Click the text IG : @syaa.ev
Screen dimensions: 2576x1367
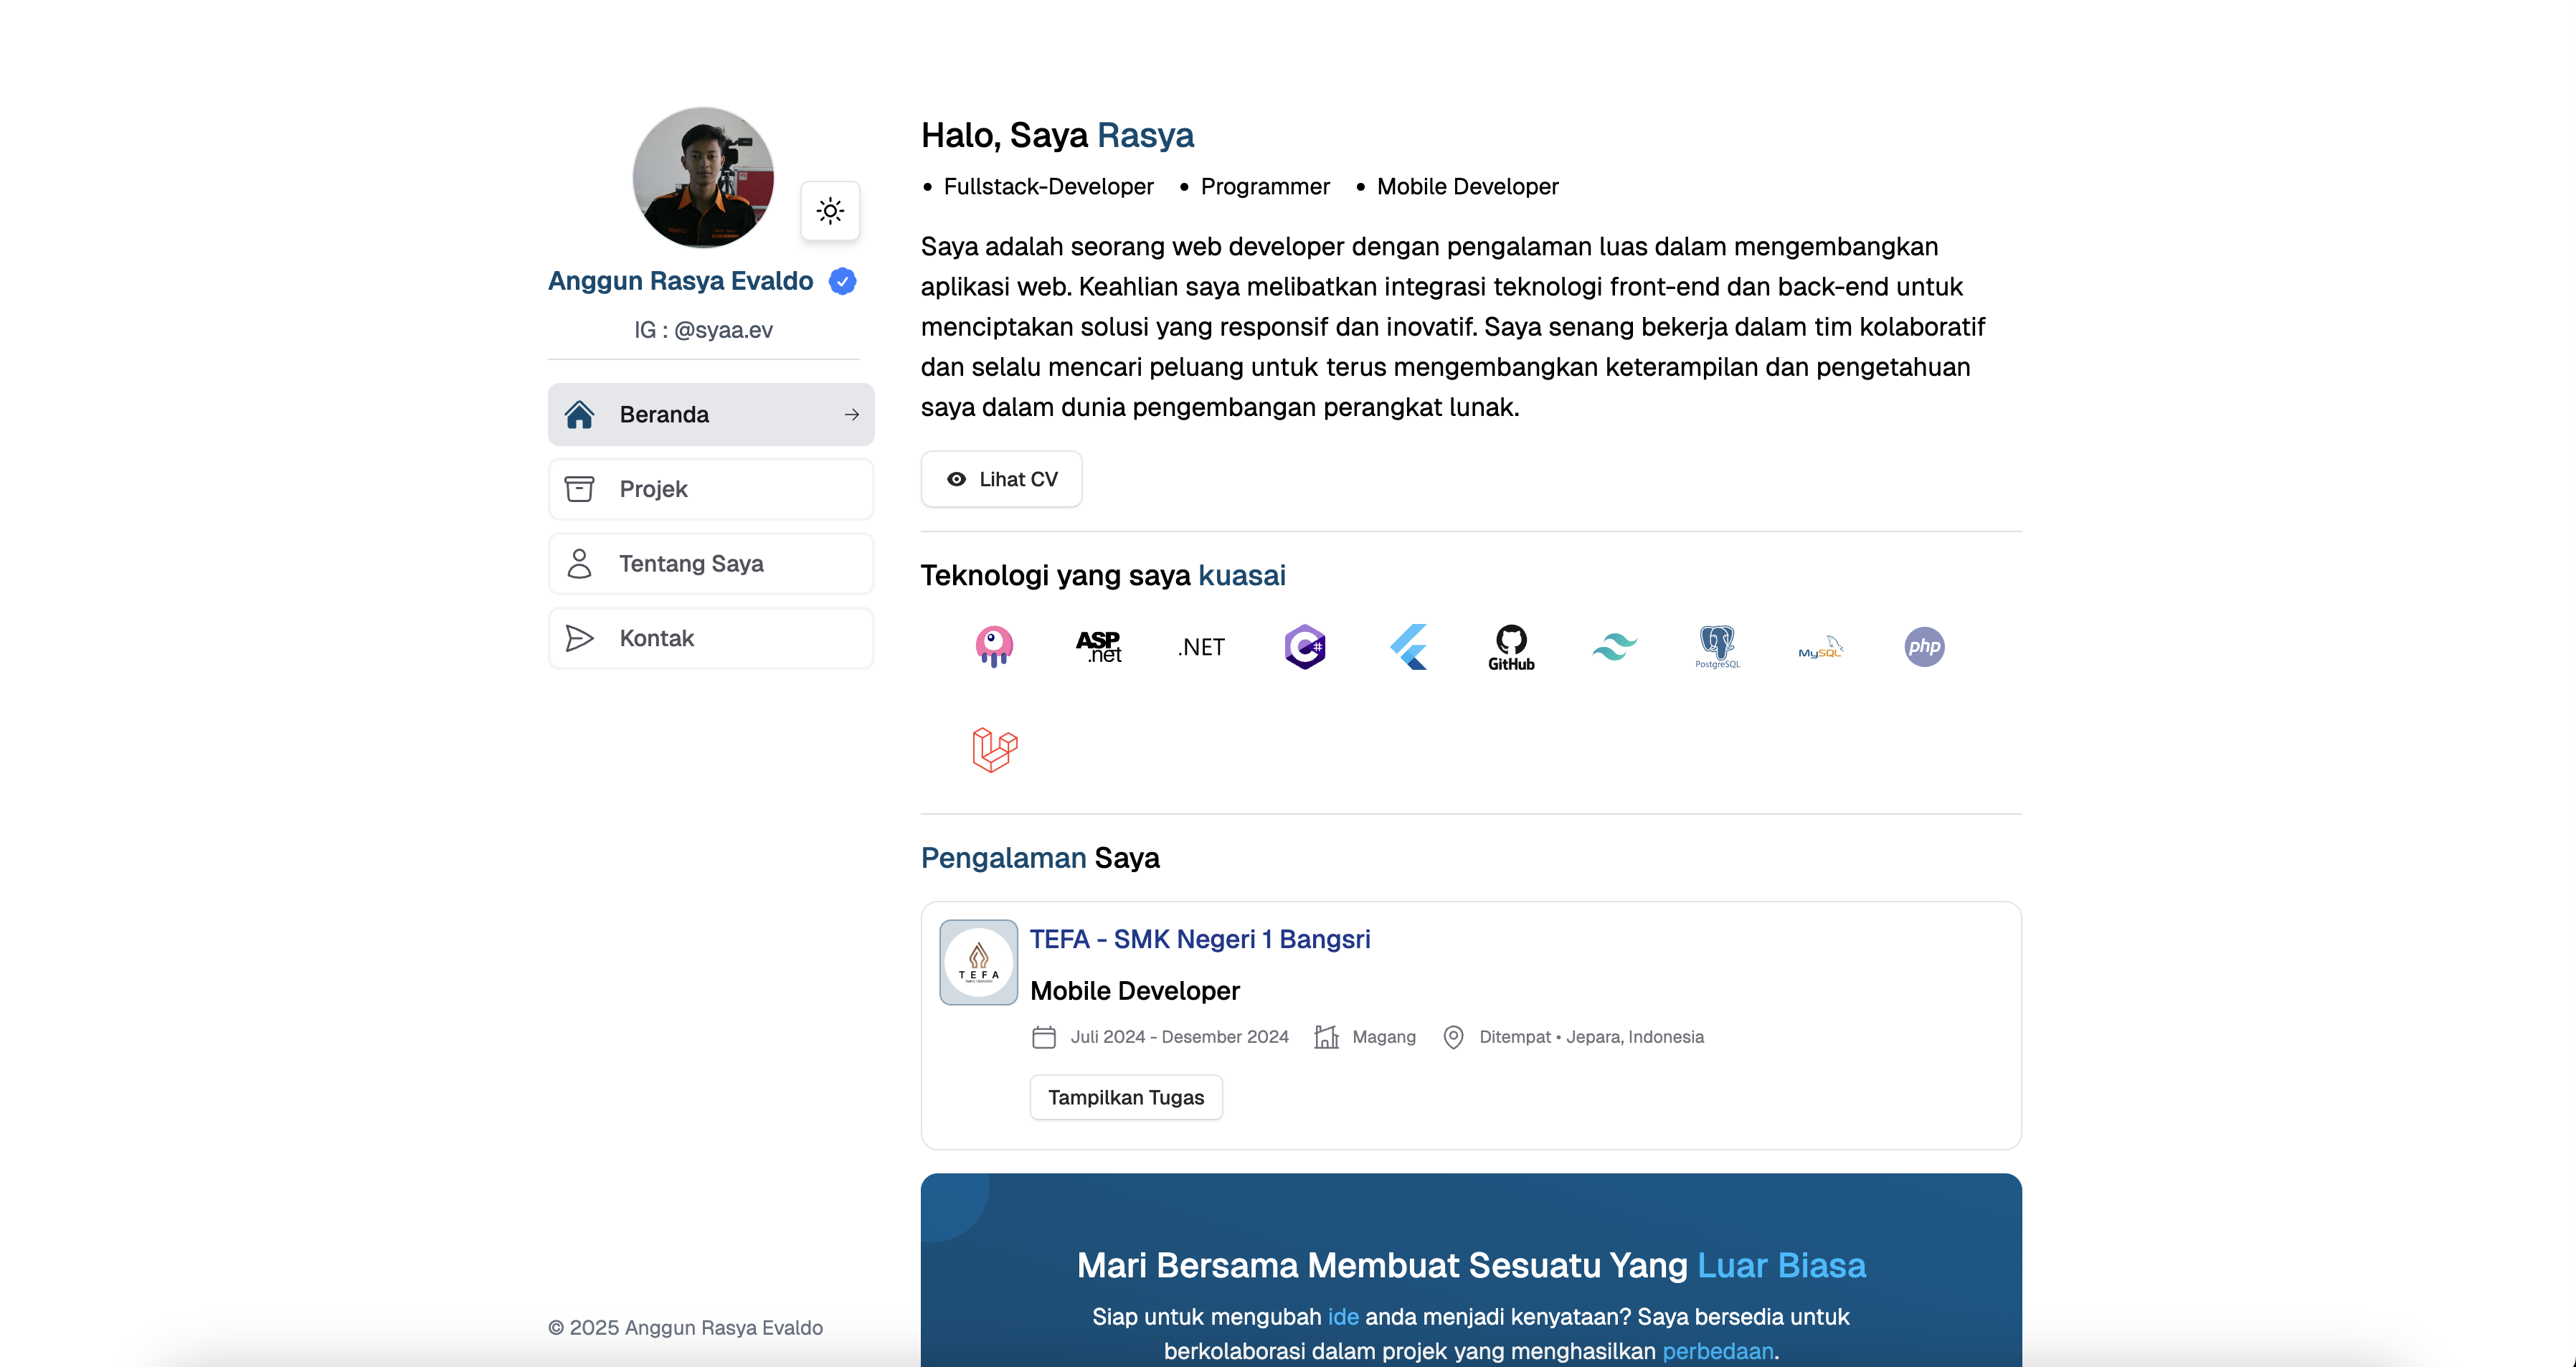[703, 330]
